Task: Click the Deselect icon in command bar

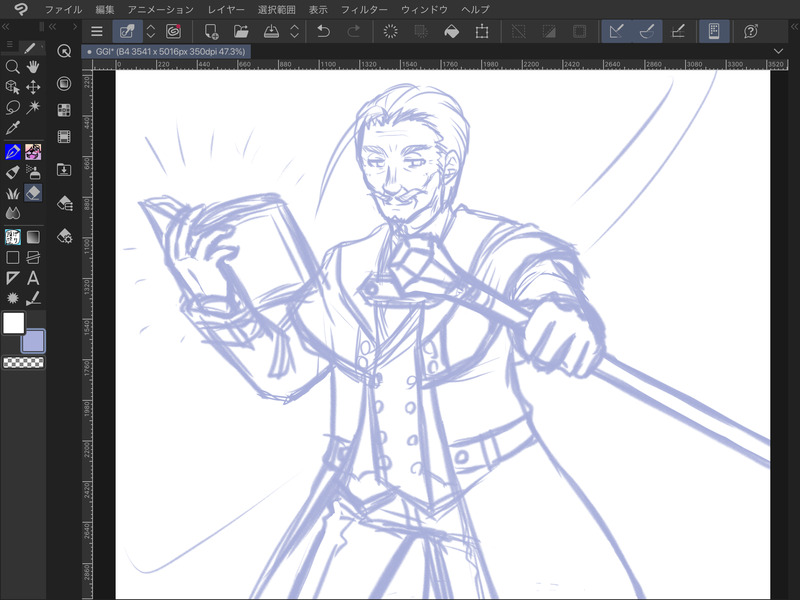Action: [518, 32]
